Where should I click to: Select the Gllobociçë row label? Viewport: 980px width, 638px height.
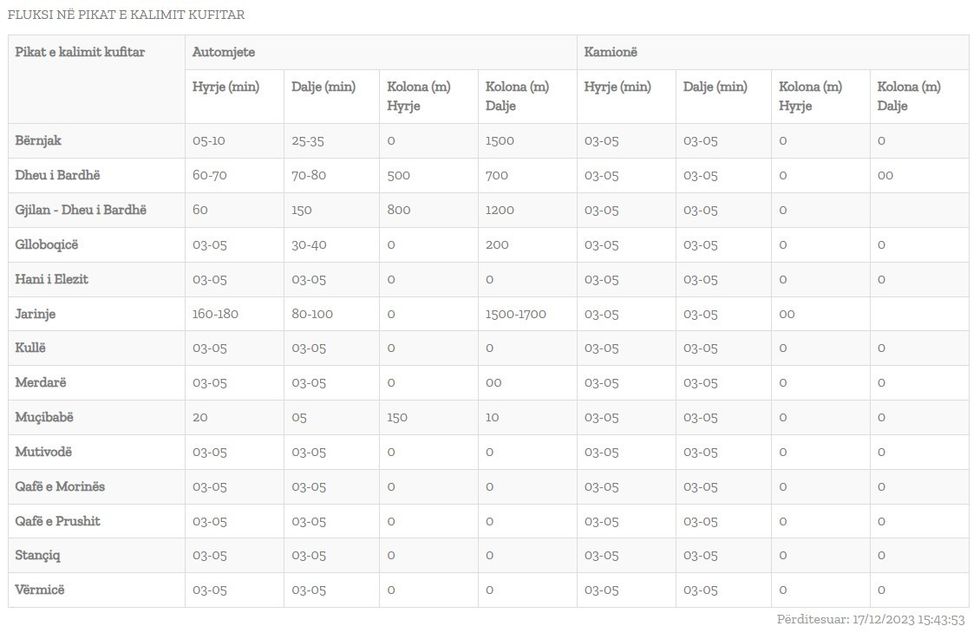point(46,245)
